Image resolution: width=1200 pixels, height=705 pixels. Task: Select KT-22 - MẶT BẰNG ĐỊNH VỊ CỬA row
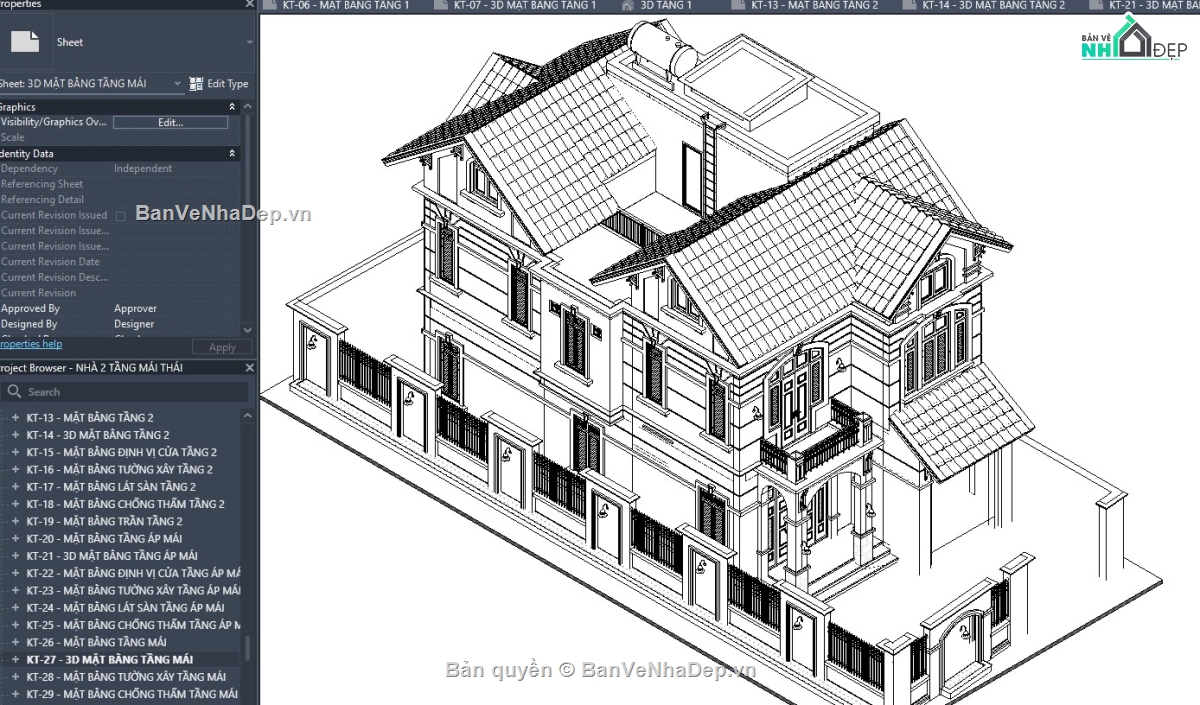coord(133,573)
